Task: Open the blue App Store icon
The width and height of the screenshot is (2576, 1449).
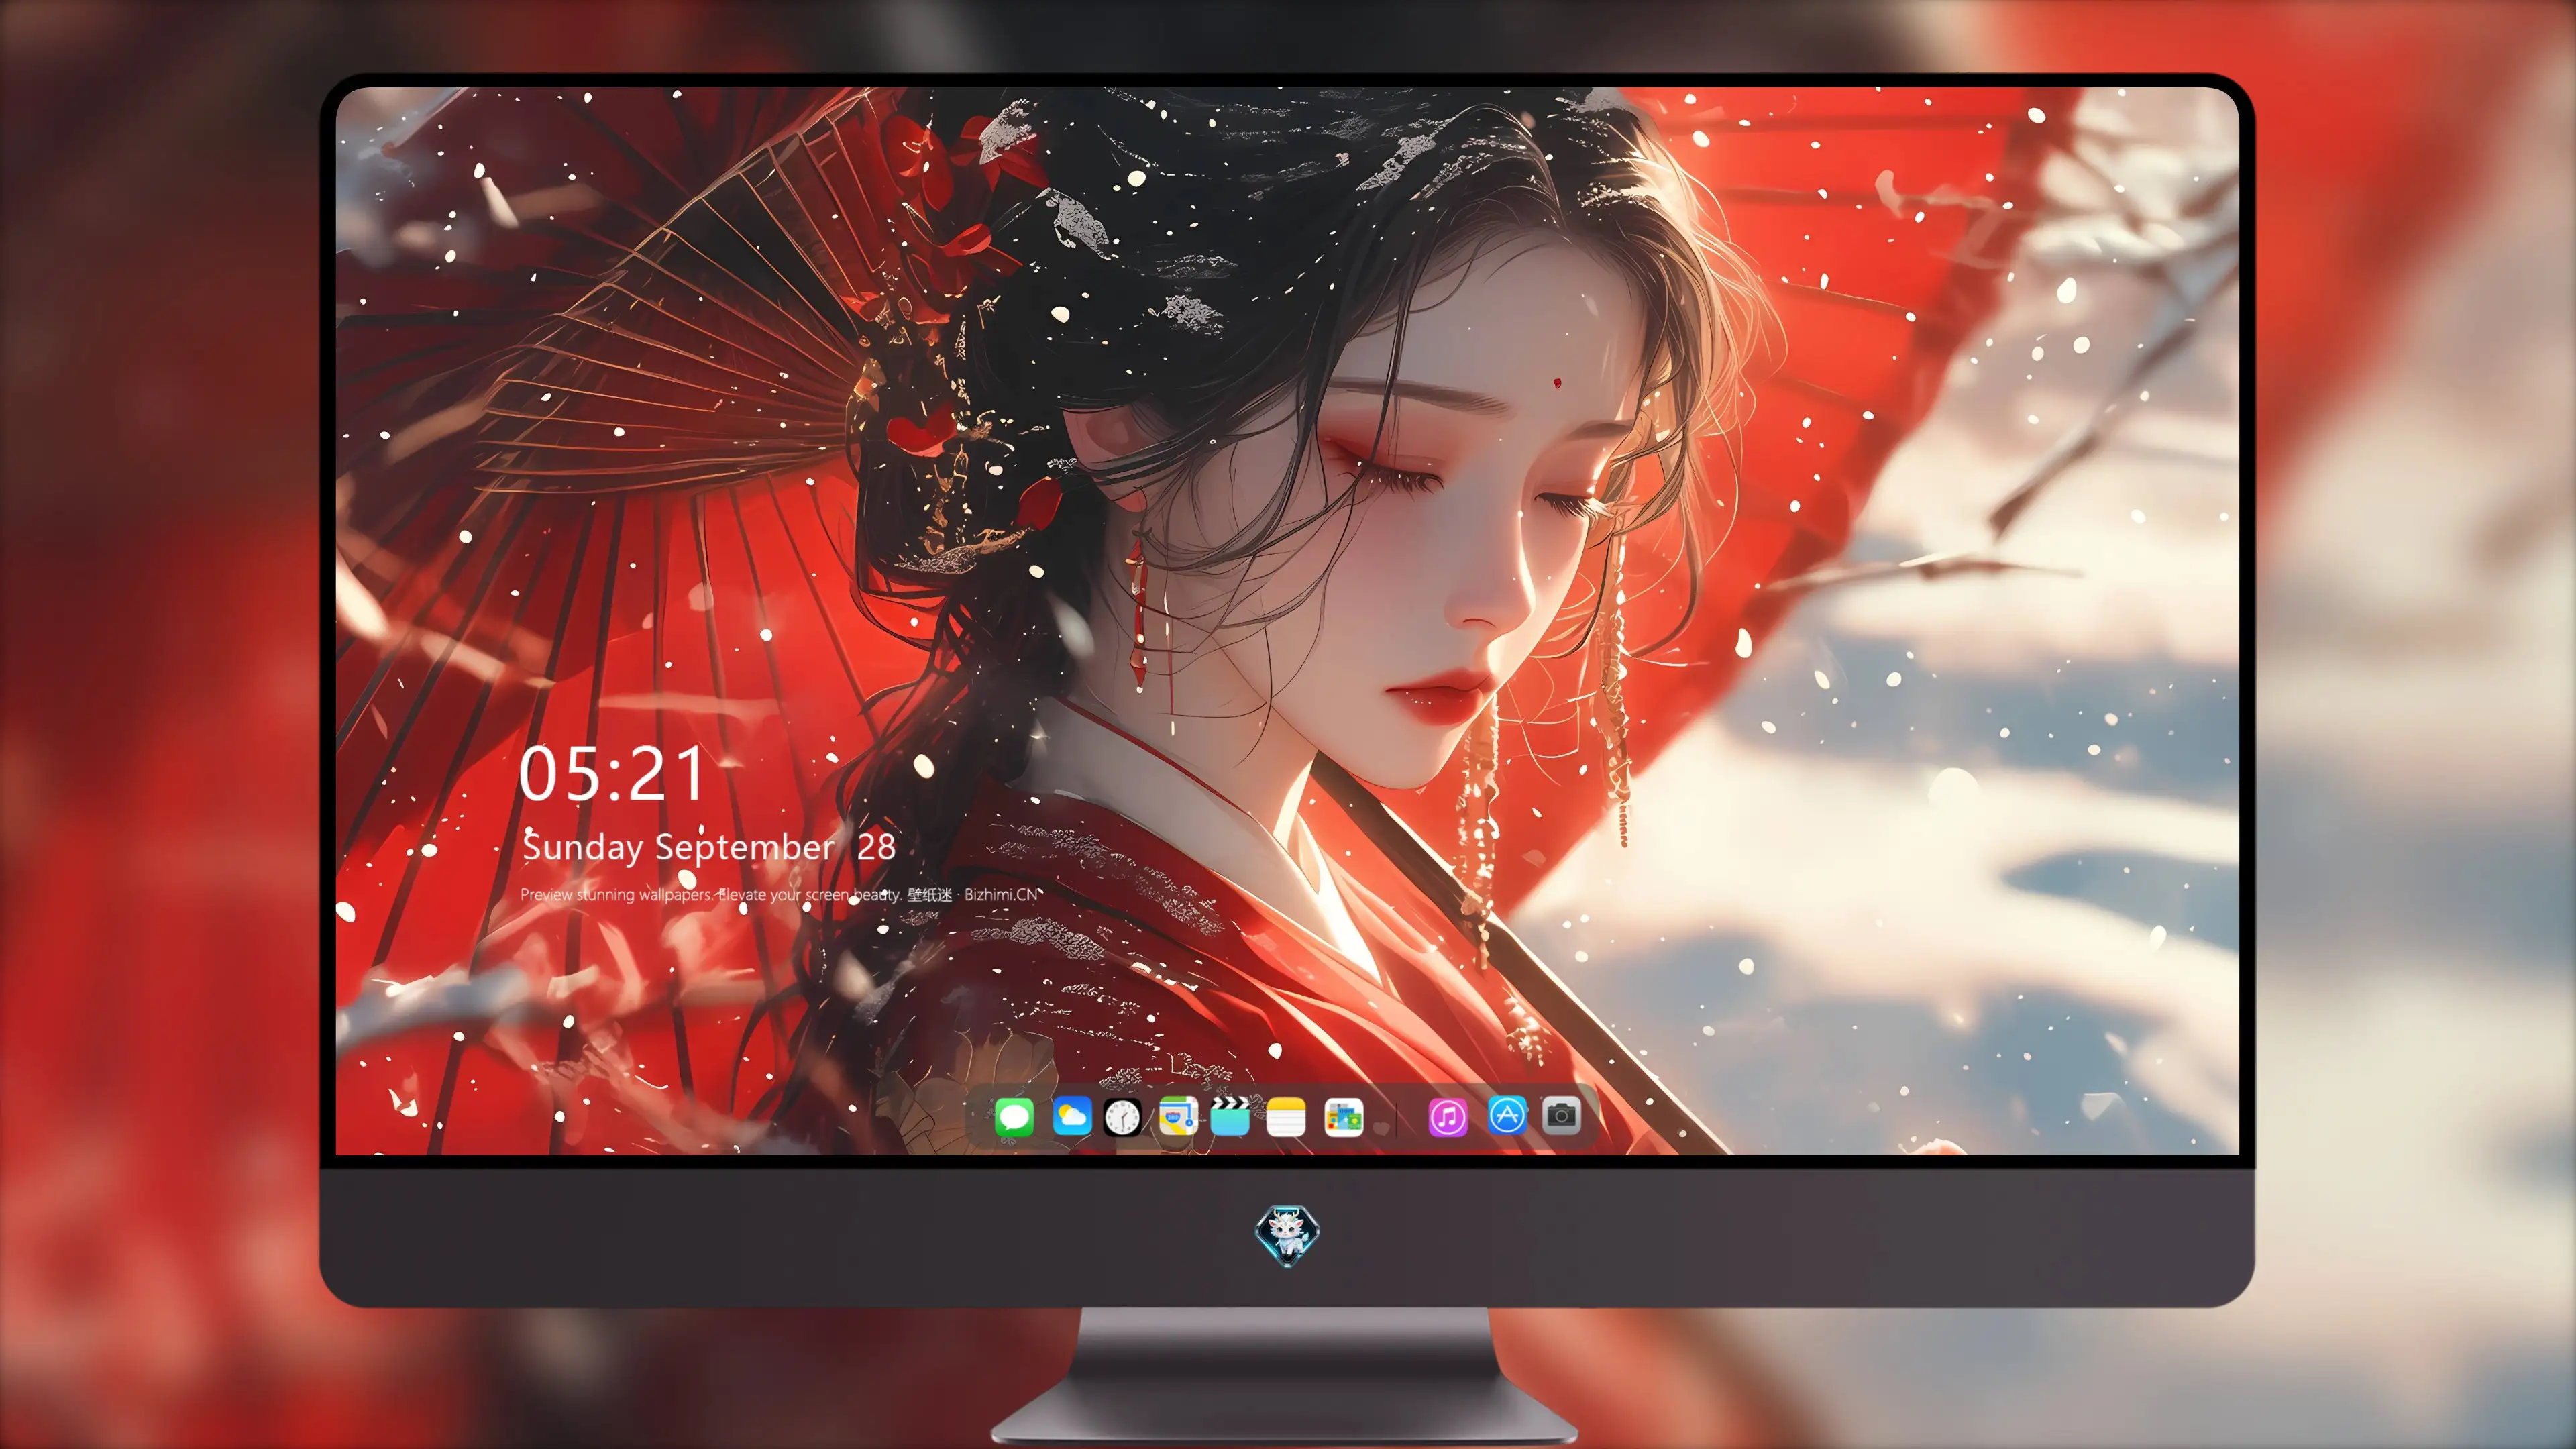Action: (1507, 1115)
